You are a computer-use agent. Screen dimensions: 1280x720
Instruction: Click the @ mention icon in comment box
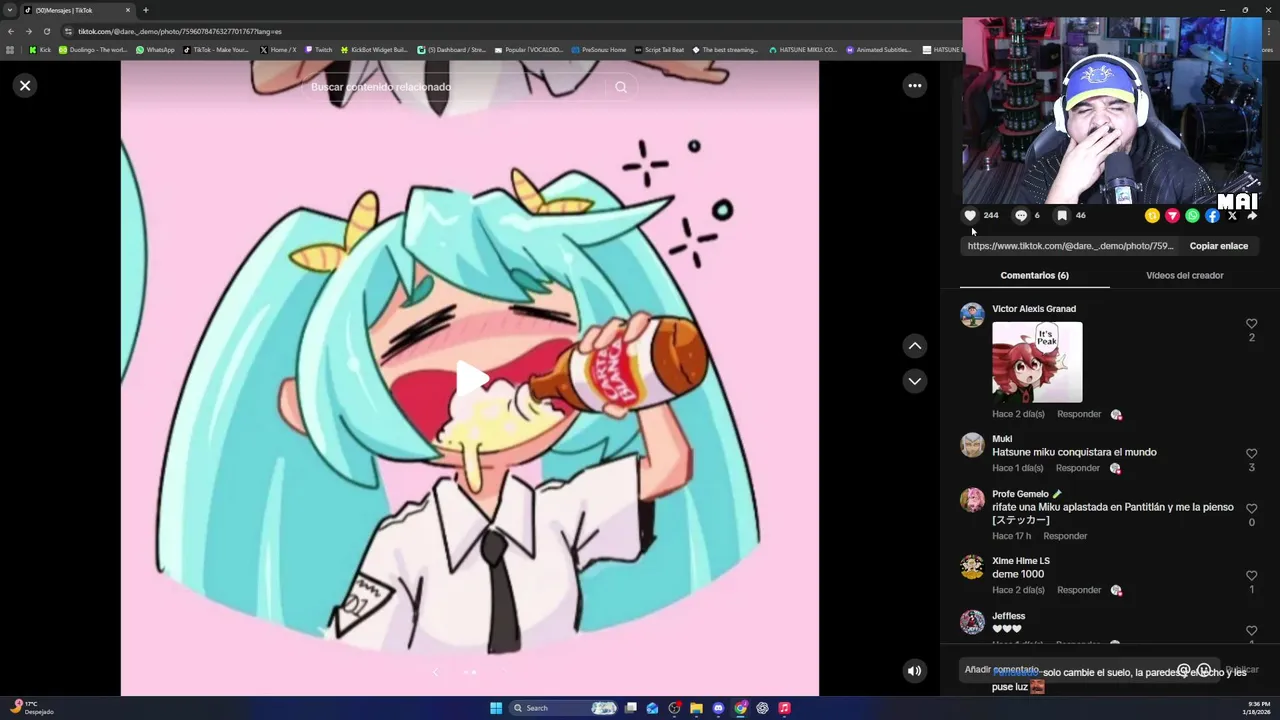(1184, 670)
